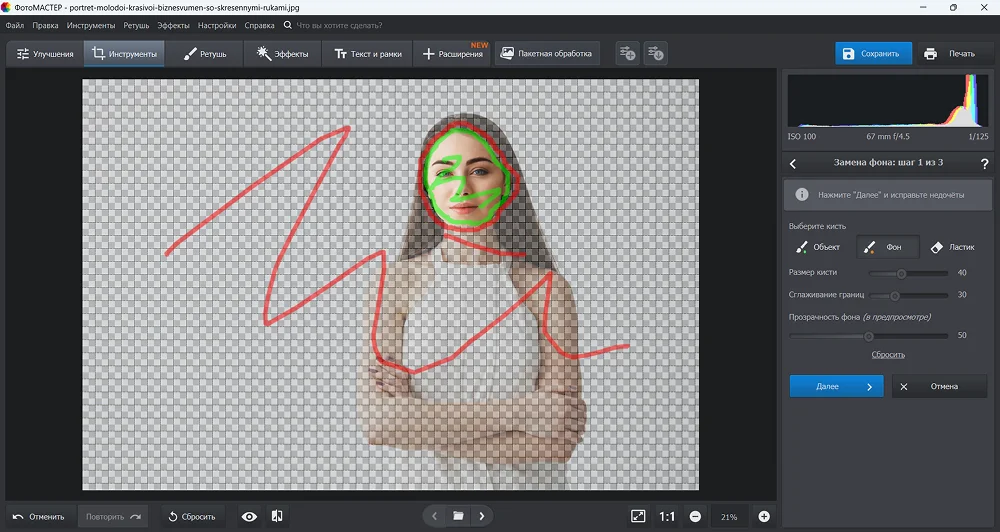Click the help question mark icon
Screen dimensions: 1000x532
(984, 163)
